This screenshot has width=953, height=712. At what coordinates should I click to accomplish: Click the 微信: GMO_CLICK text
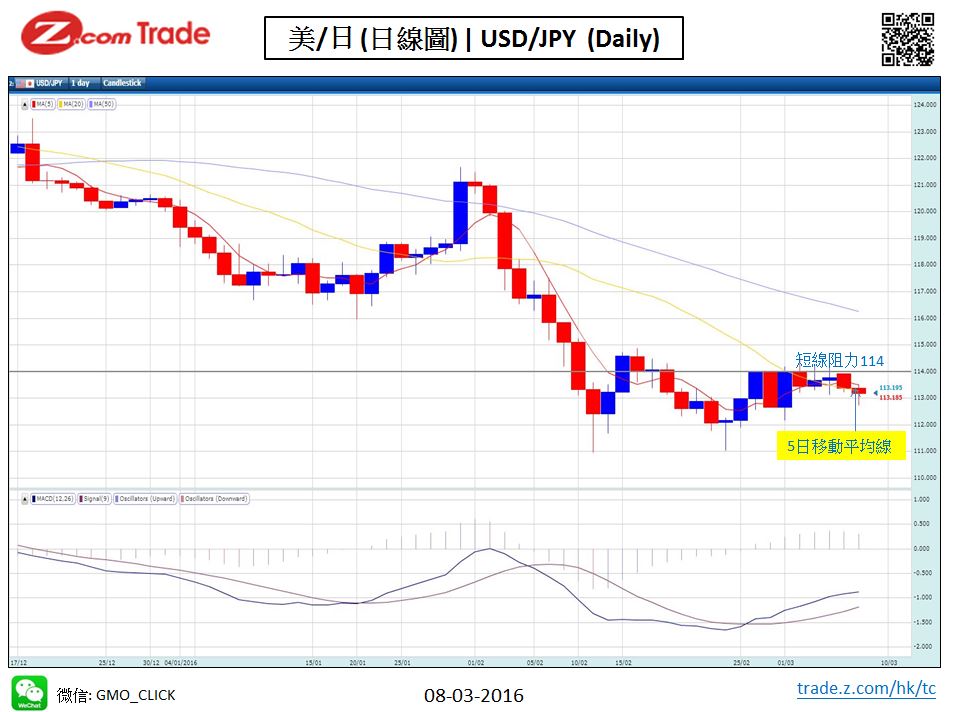tap(115, 695)
